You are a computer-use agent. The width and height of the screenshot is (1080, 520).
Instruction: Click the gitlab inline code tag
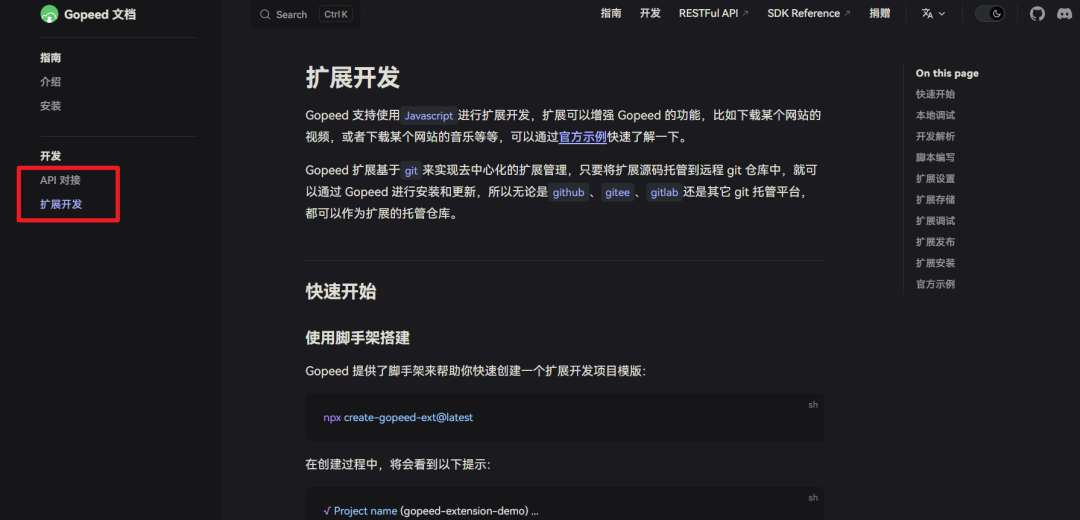click(665, 193)
